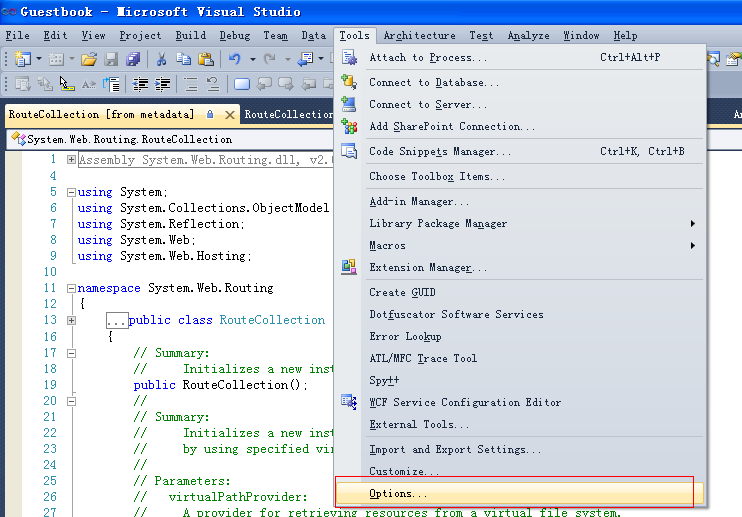Click the Code Snippets Manager menu icon
This screenshot has width=742, height=517.
click(349, 151)
